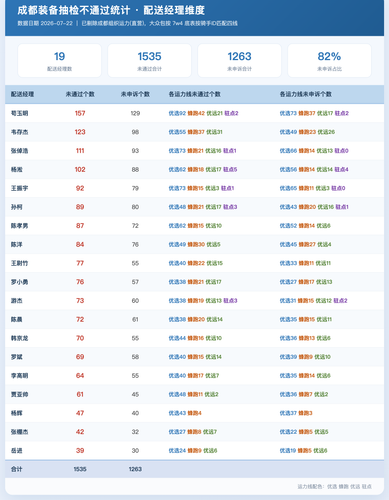Select manager name 罗斌
Image resolution: width=389 pixels, height=500 pixels.
(17, 357)
